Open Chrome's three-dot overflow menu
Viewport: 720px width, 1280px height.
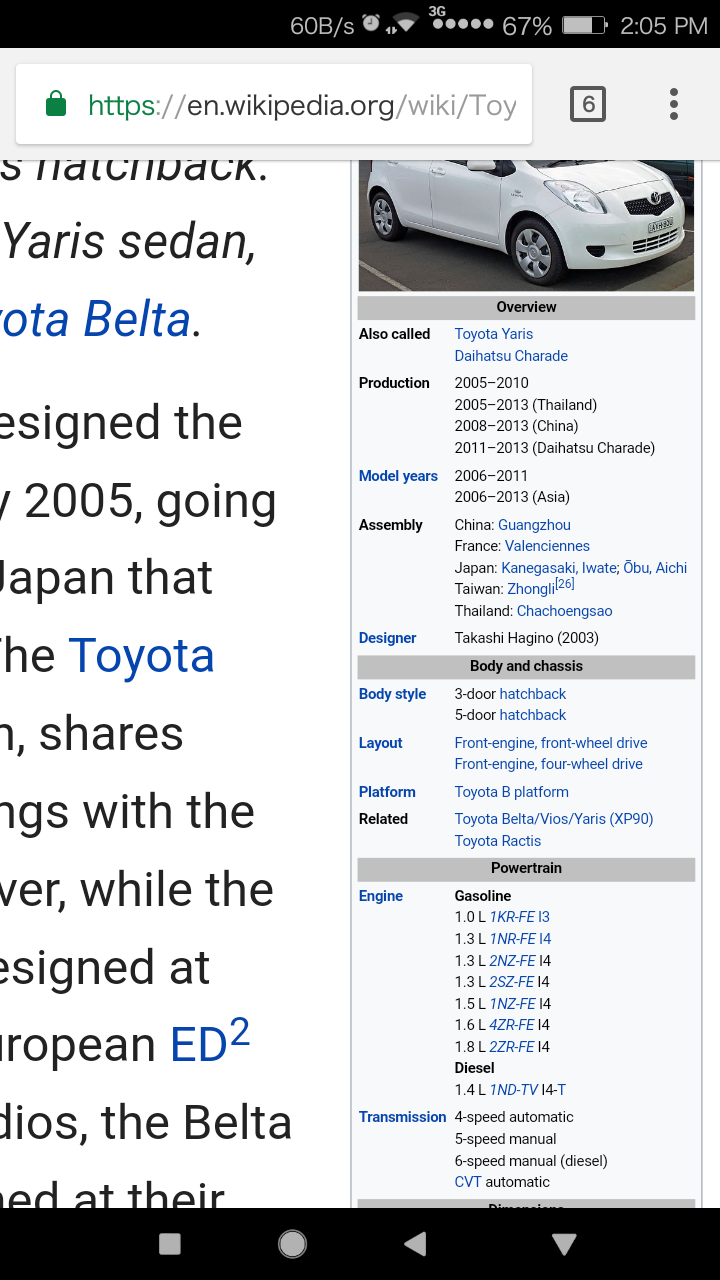point(674,104)
